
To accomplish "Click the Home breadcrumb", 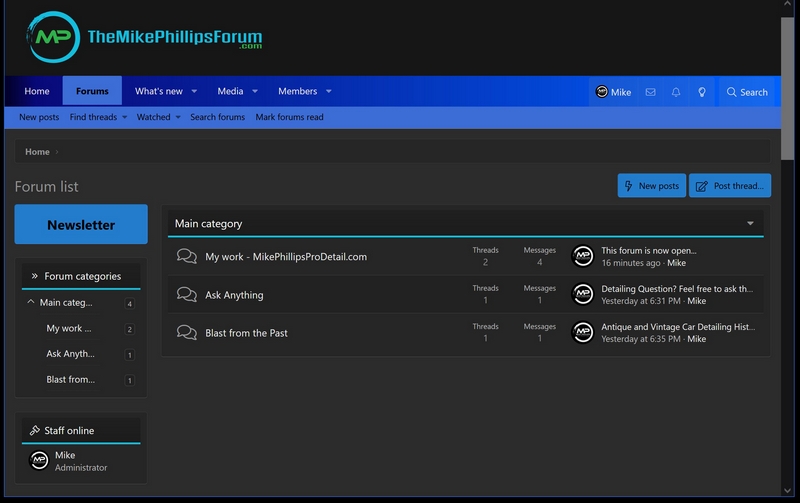I will (37, 152).
